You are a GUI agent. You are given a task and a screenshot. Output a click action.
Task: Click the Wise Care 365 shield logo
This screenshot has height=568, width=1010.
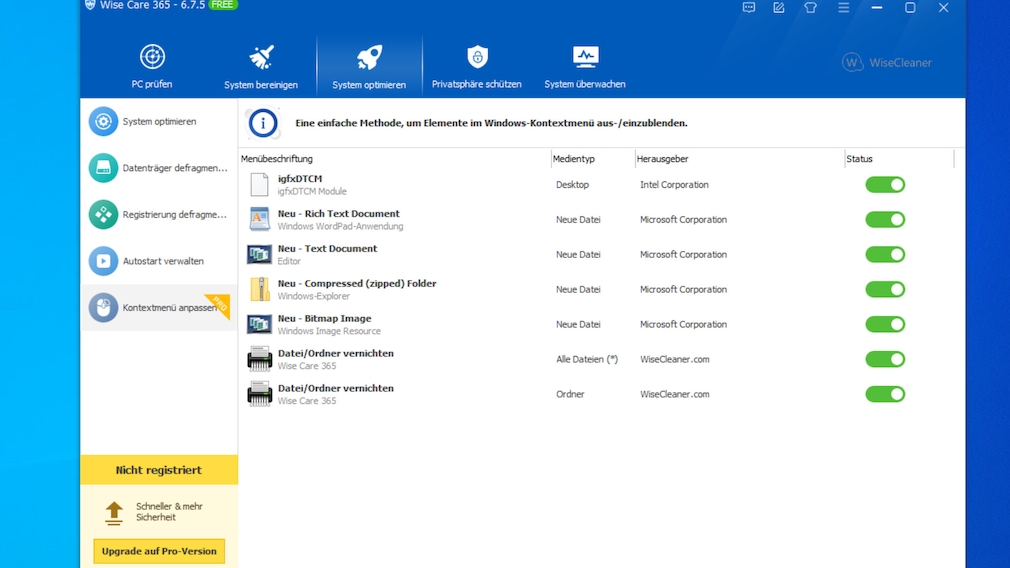90,5
